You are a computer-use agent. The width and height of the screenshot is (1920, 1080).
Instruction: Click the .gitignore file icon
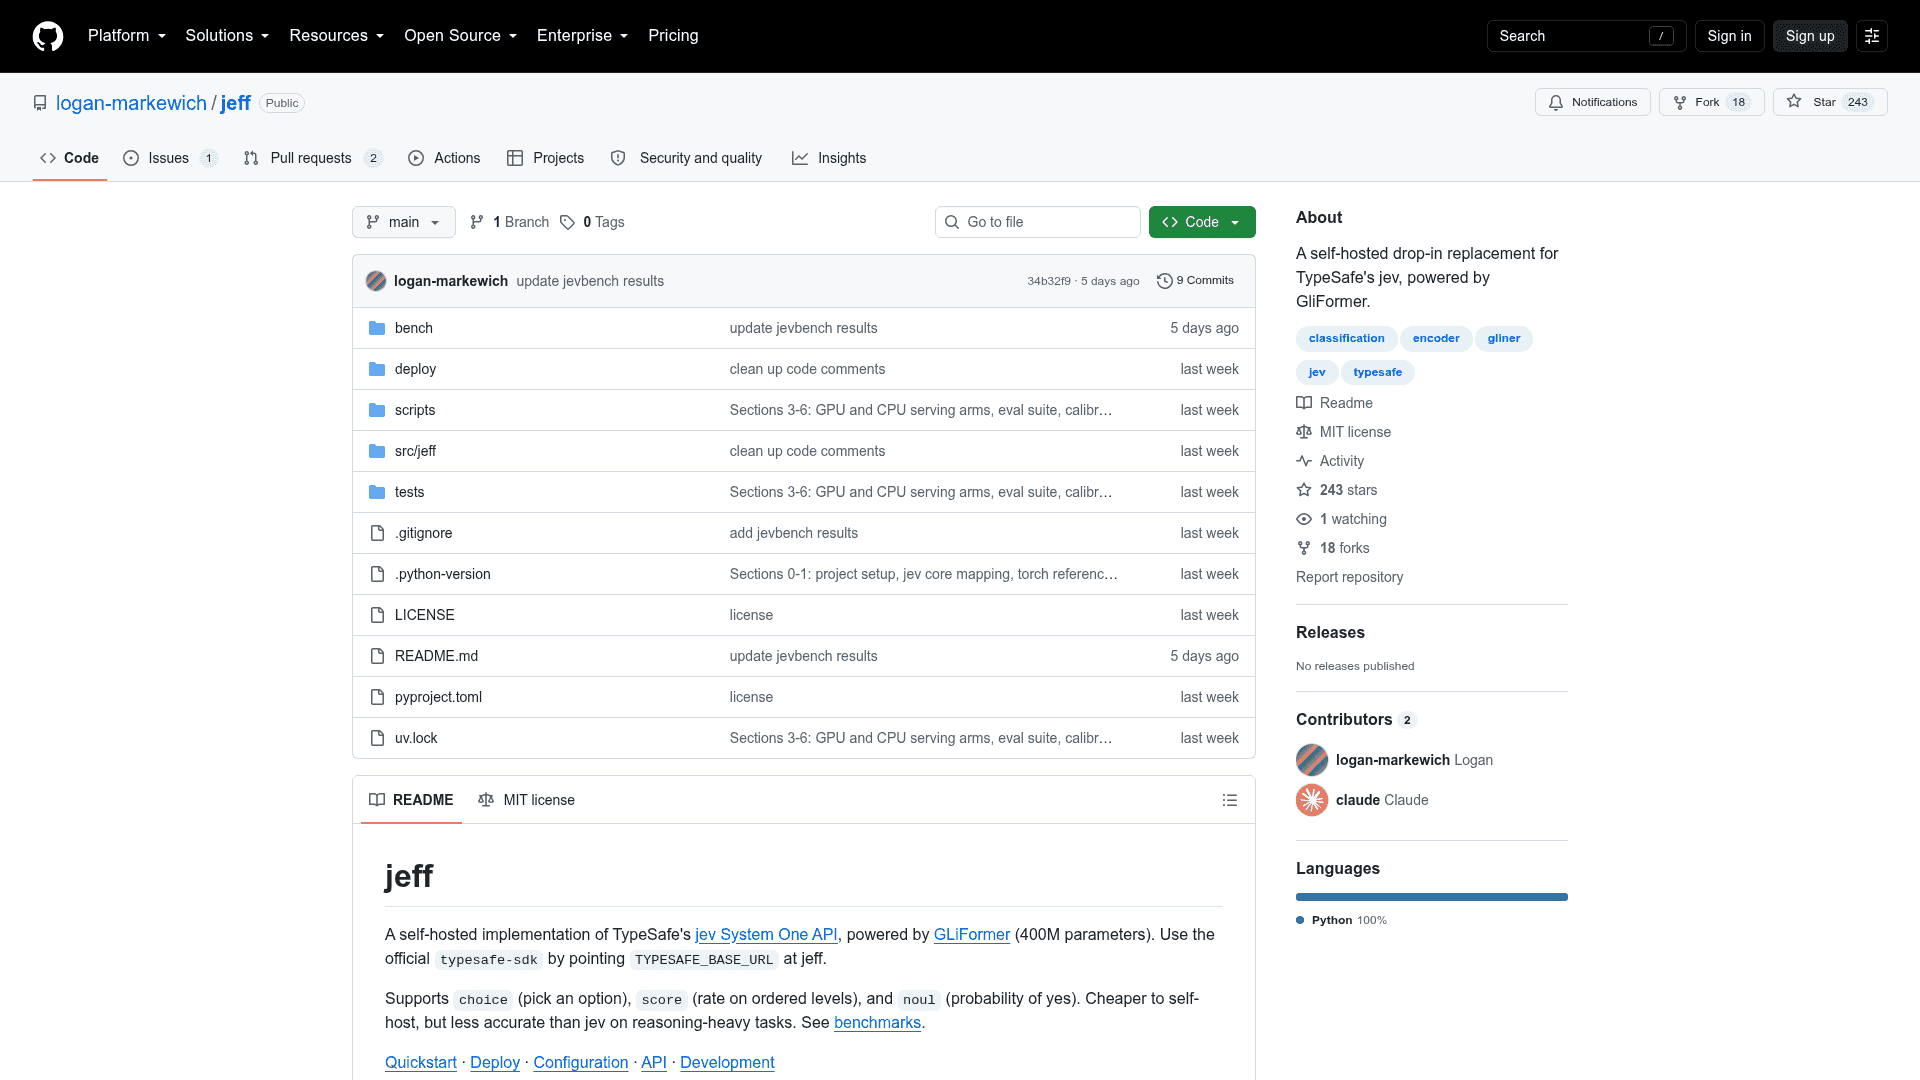pos(377,533)
